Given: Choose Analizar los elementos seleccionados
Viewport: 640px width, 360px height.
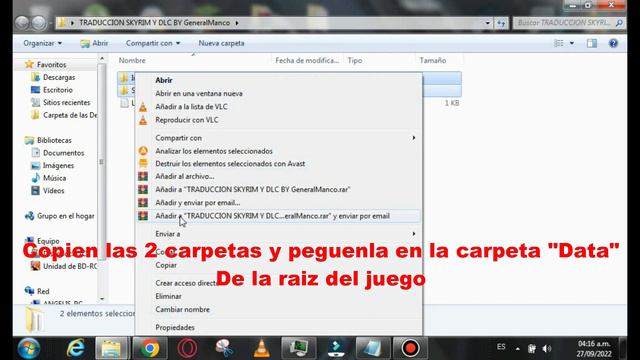Looking at the screenshot, I should pos(214,151).
